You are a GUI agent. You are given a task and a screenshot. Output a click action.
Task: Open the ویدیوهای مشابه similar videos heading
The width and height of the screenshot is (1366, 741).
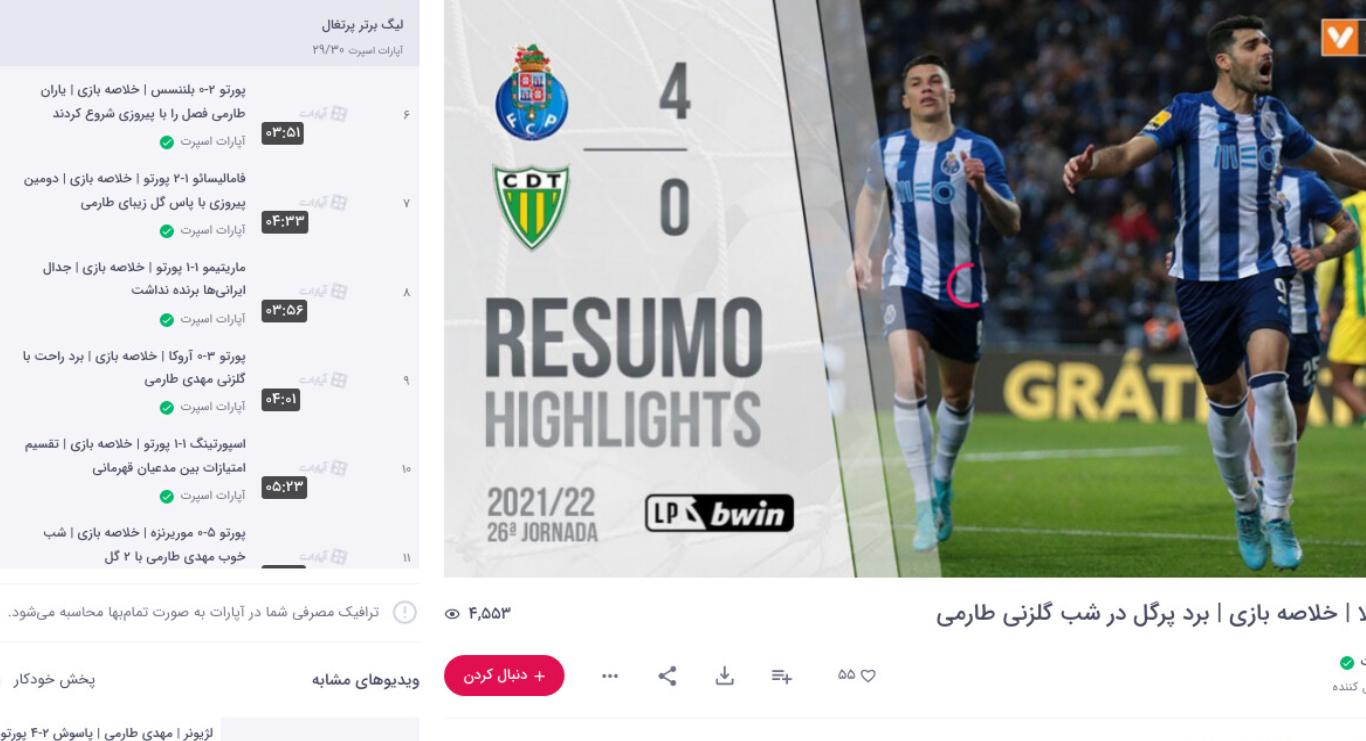click(x=365, y=679)
